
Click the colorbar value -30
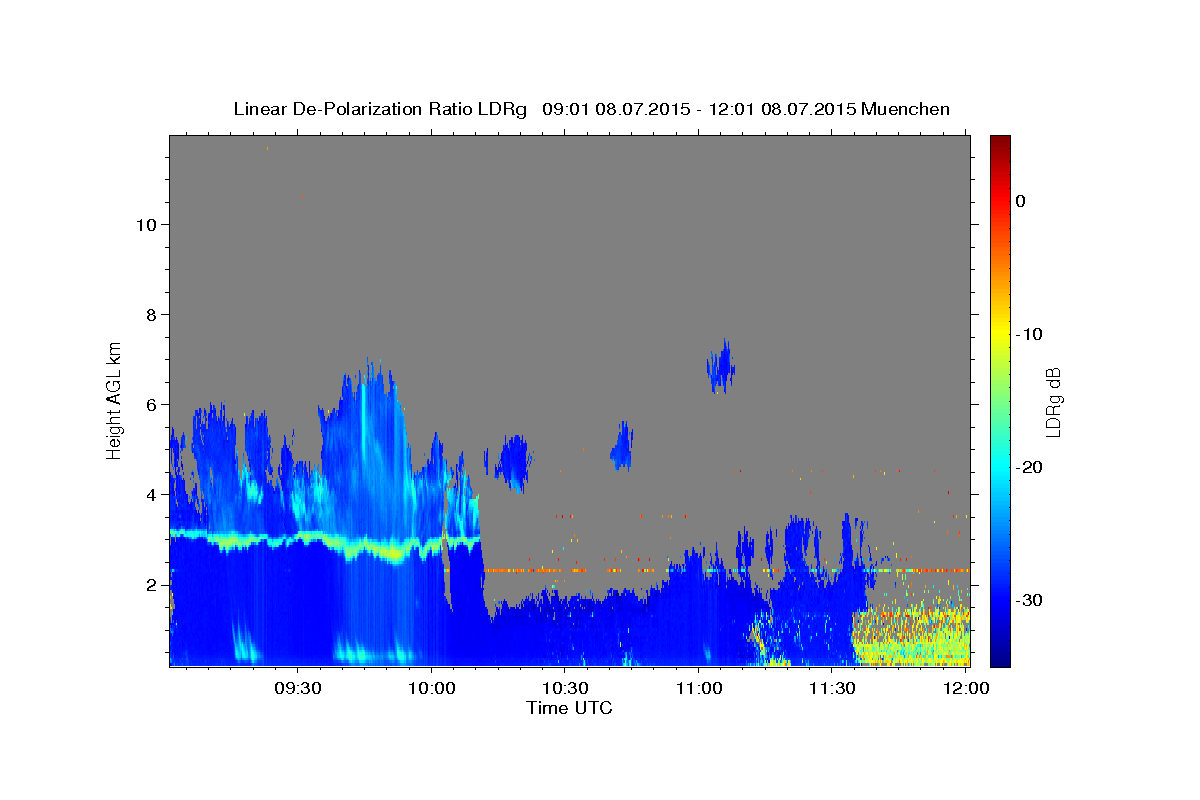pos(1029,600)
